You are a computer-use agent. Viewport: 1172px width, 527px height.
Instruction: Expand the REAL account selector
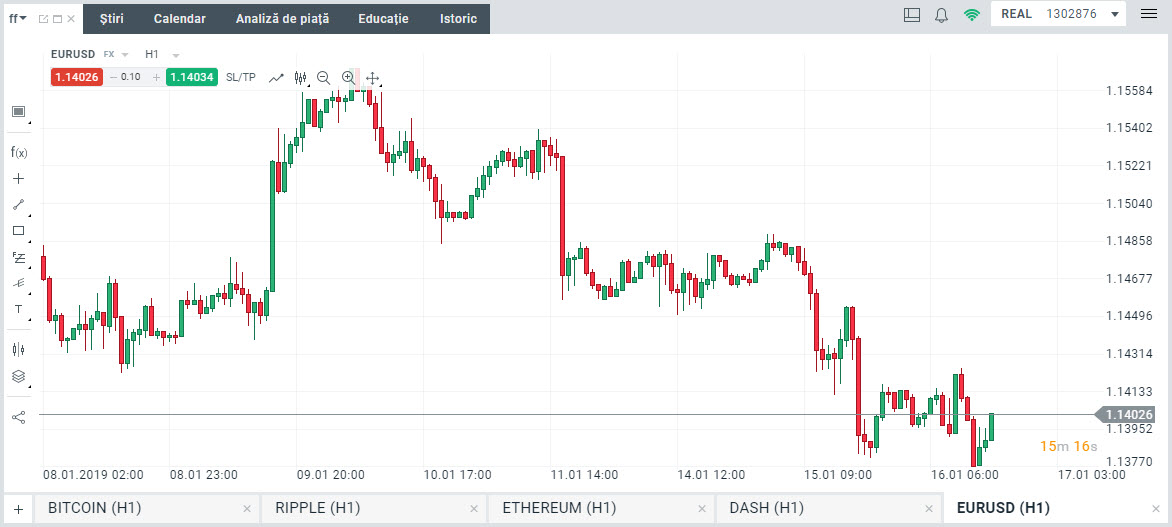pos(1114,15)
